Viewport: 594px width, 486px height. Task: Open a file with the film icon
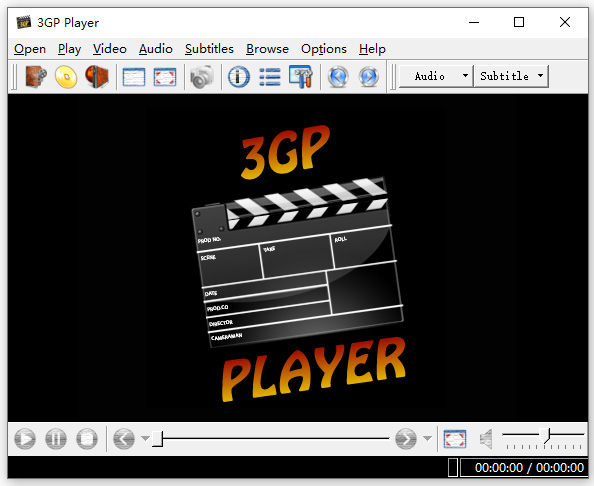36,77
